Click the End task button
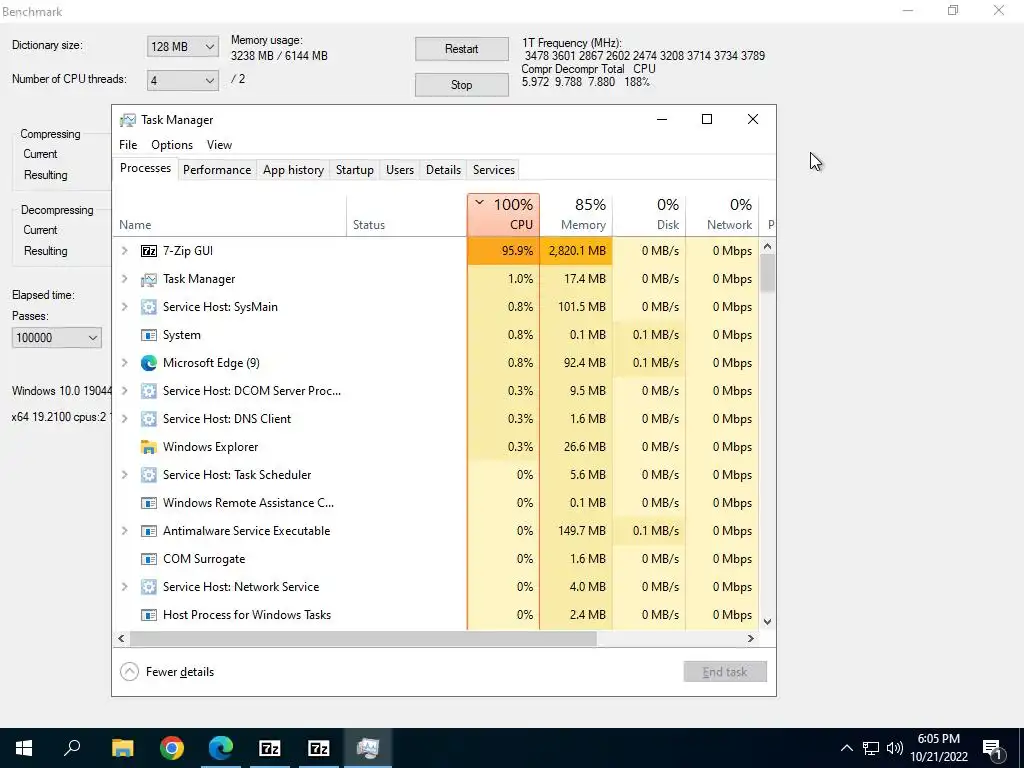The height and width of the screenshot is (768, 1024). 725,672
